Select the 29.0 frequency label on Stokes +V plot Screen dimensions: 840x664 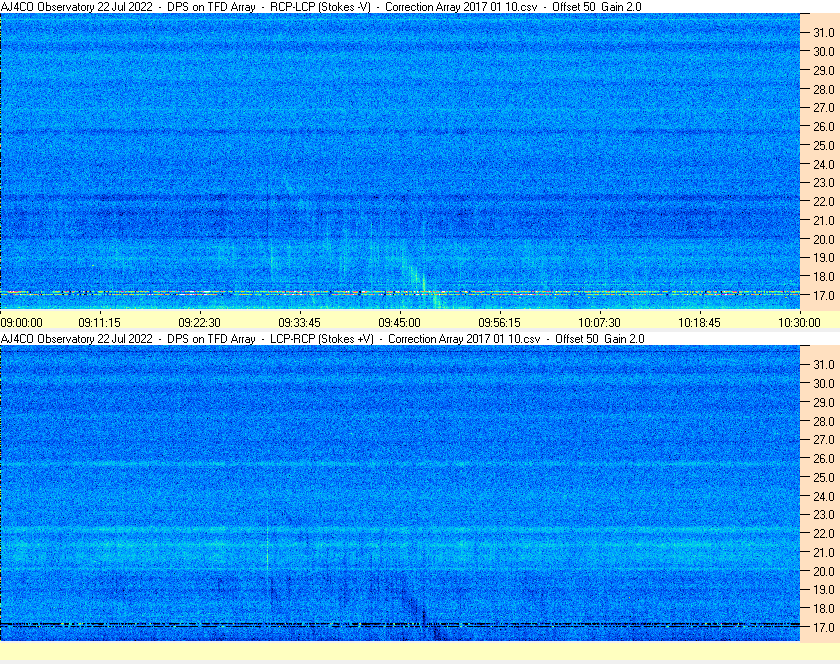(824, 402)
